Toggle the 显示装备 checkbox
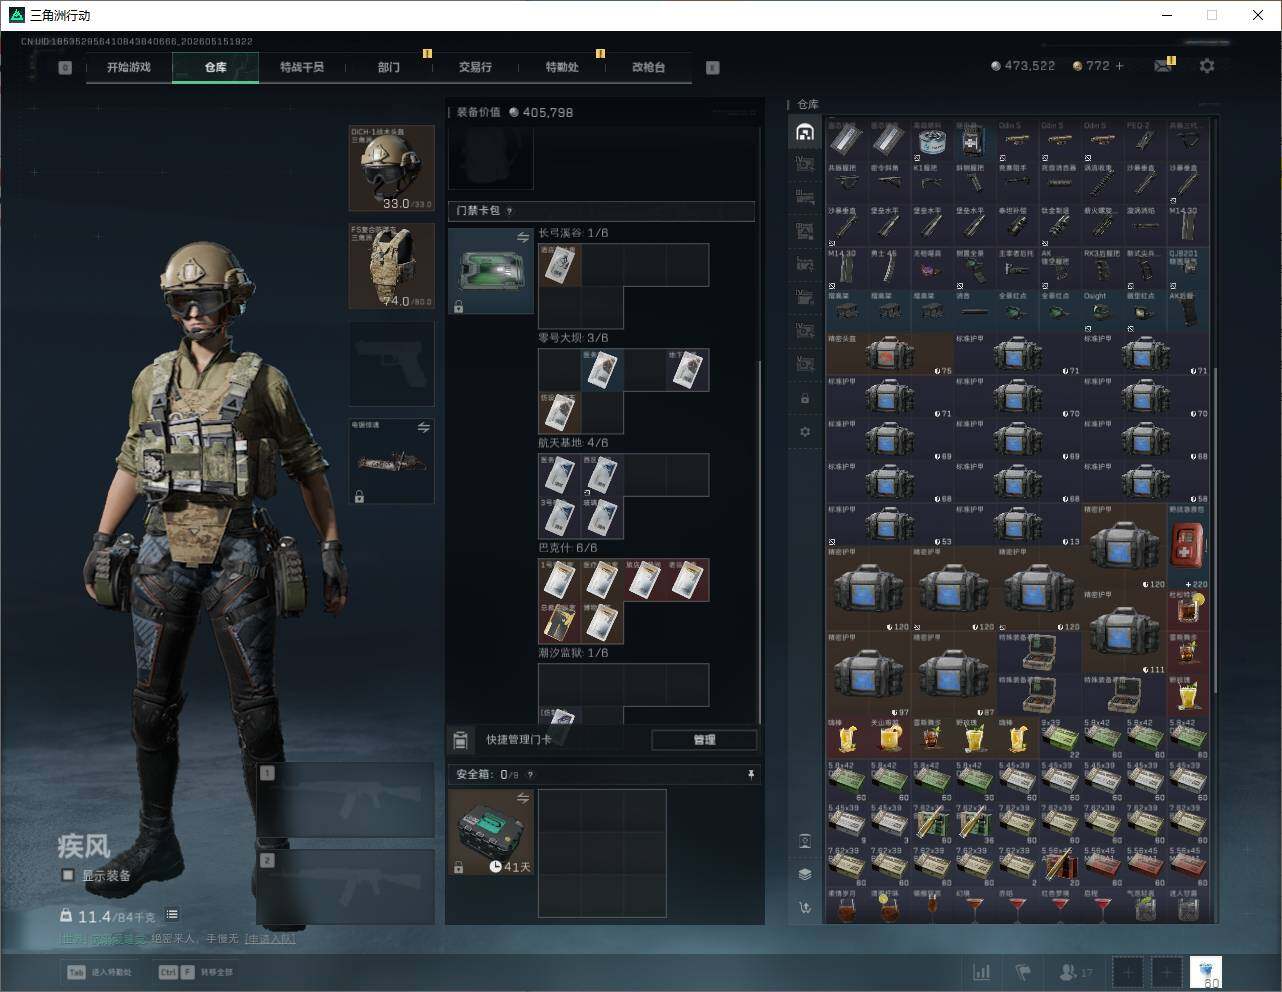Viewport: 1282px width, 992px height. tap(68, 875)
